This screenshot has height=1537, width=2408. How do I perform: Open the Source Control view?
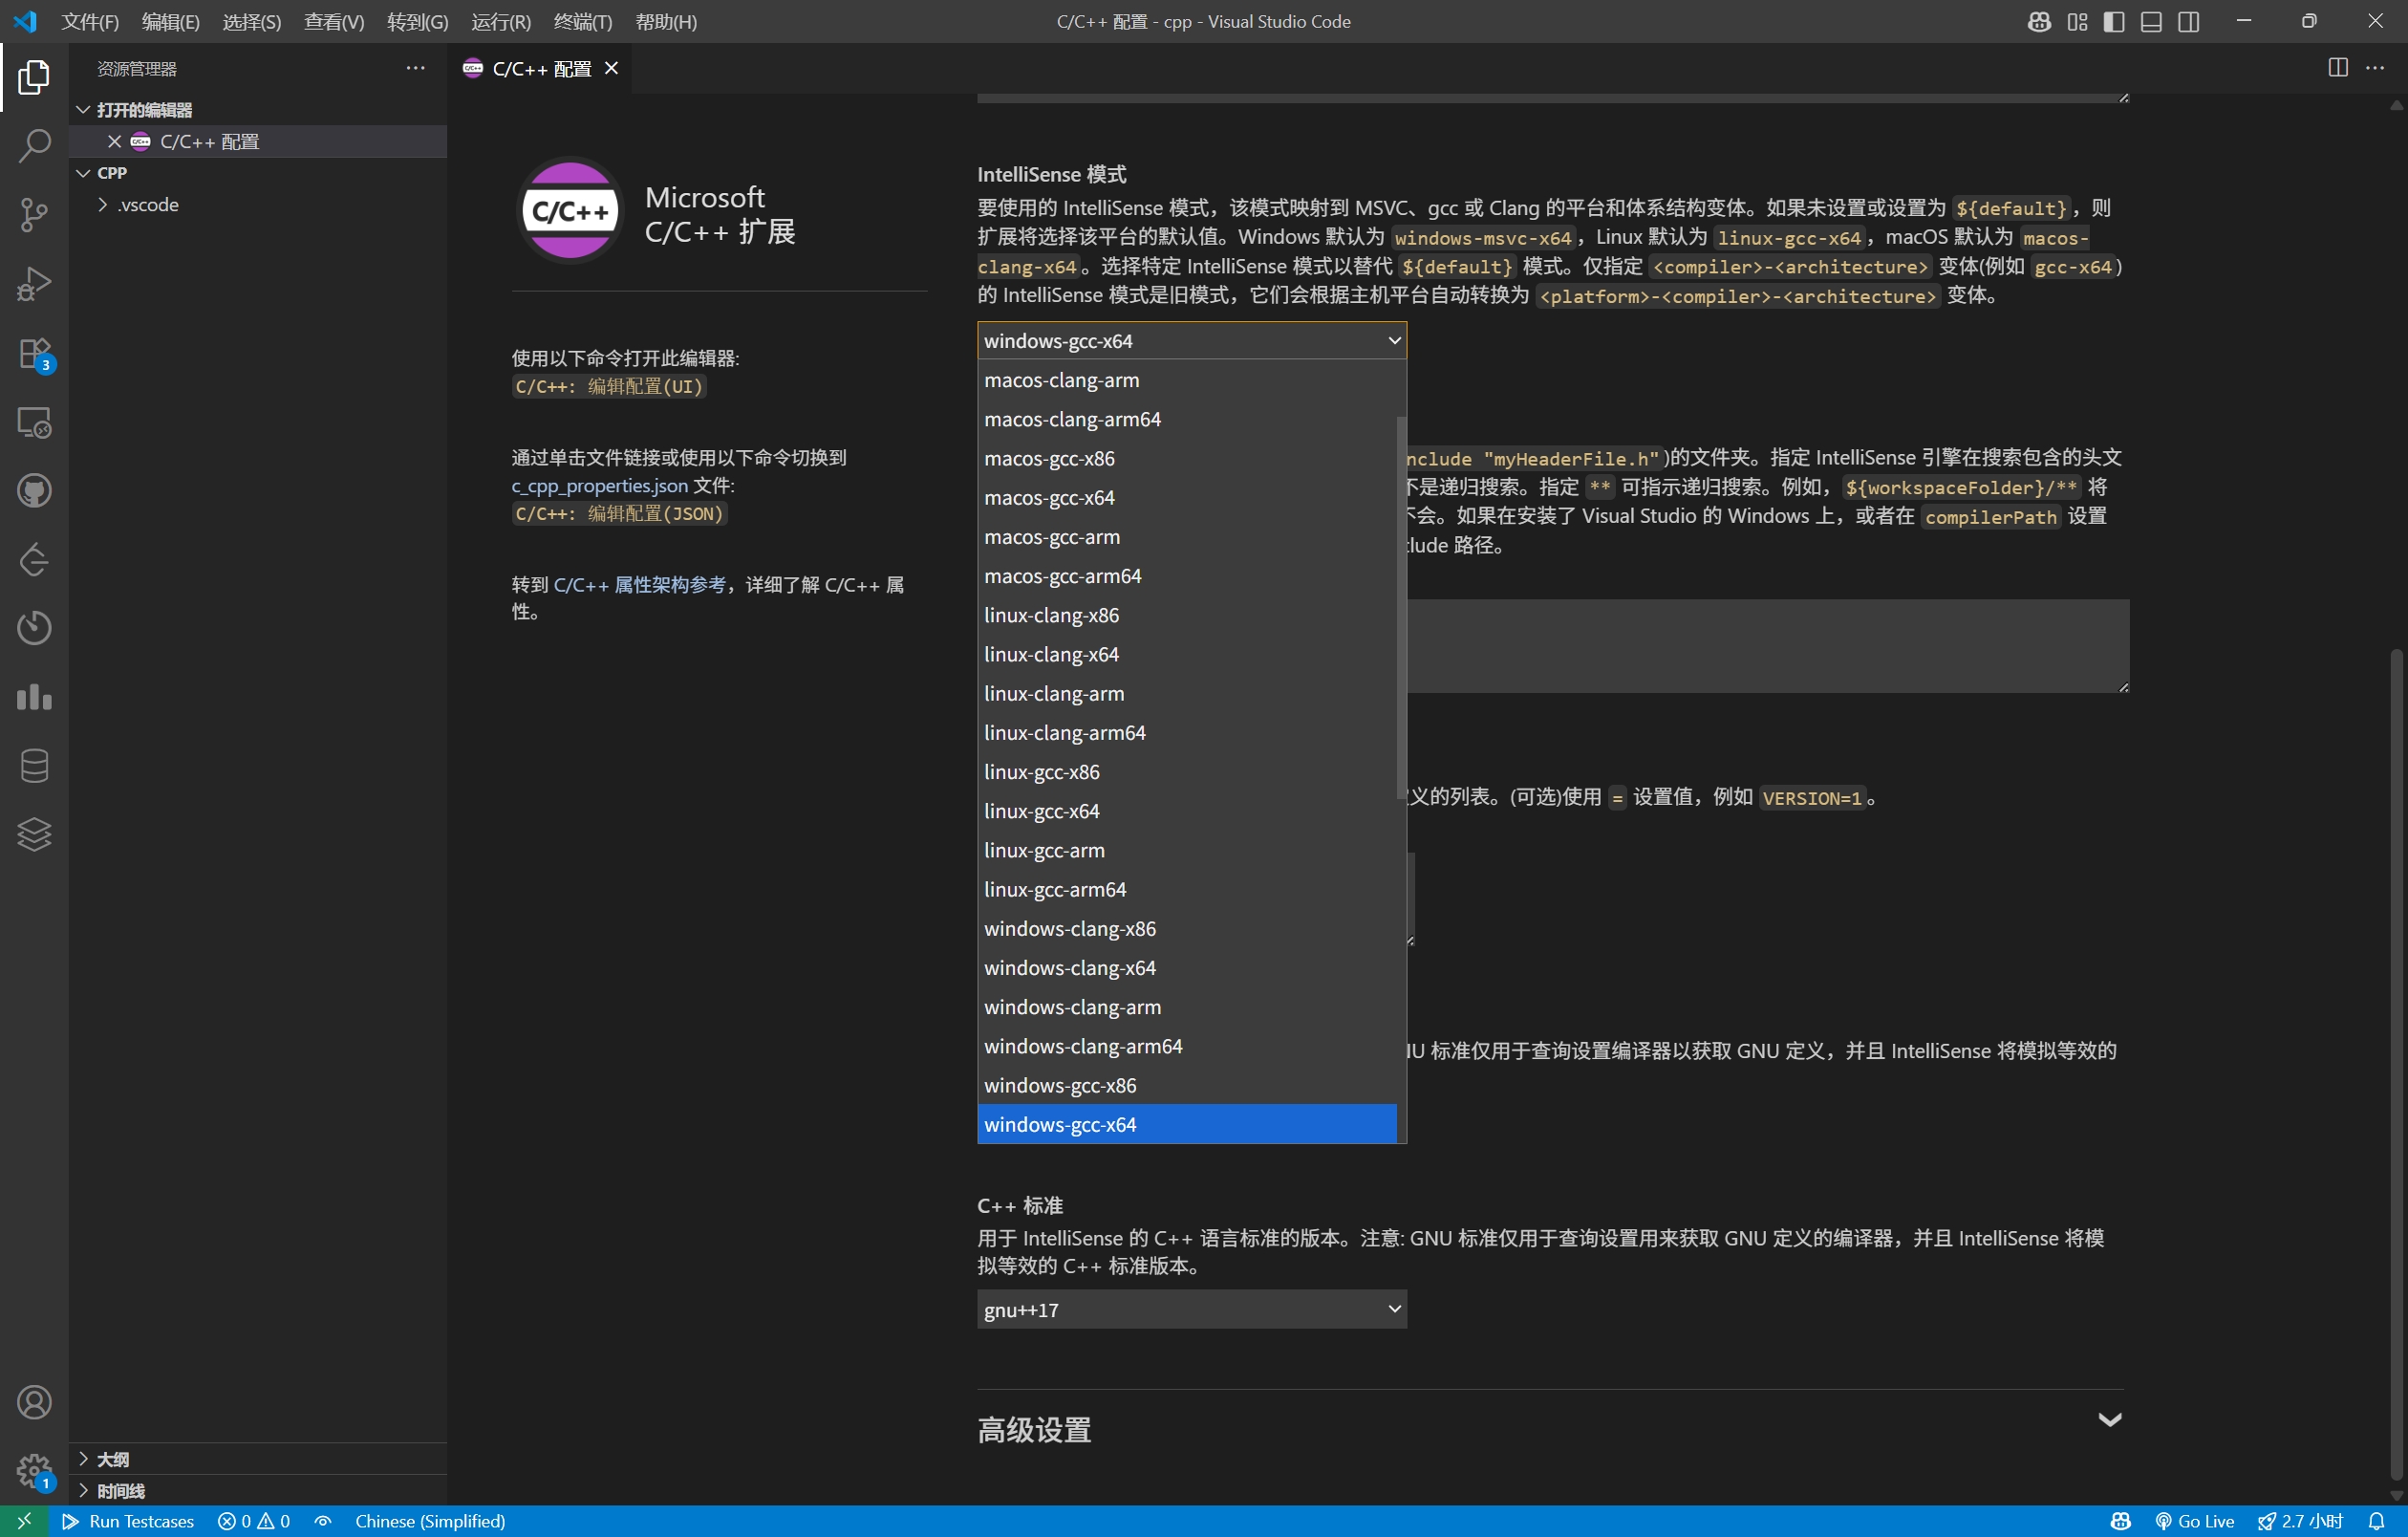34,214
